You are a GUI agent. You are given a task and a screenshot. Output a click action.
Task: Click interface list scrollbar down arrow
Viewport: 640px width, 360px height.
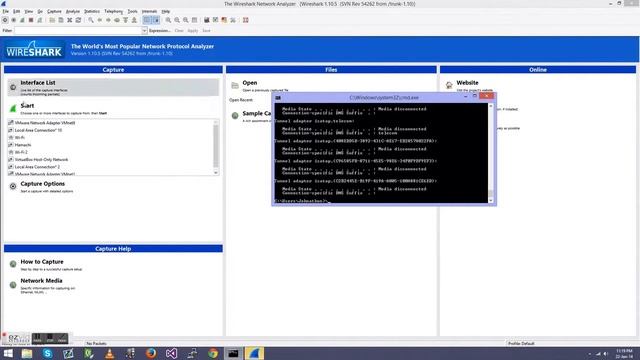(216, 173)
